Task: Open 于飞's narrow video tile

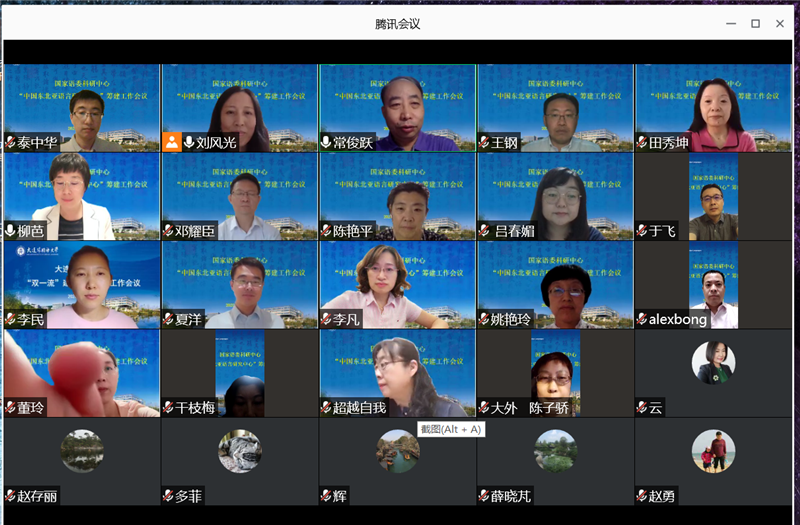Action: 712,195
